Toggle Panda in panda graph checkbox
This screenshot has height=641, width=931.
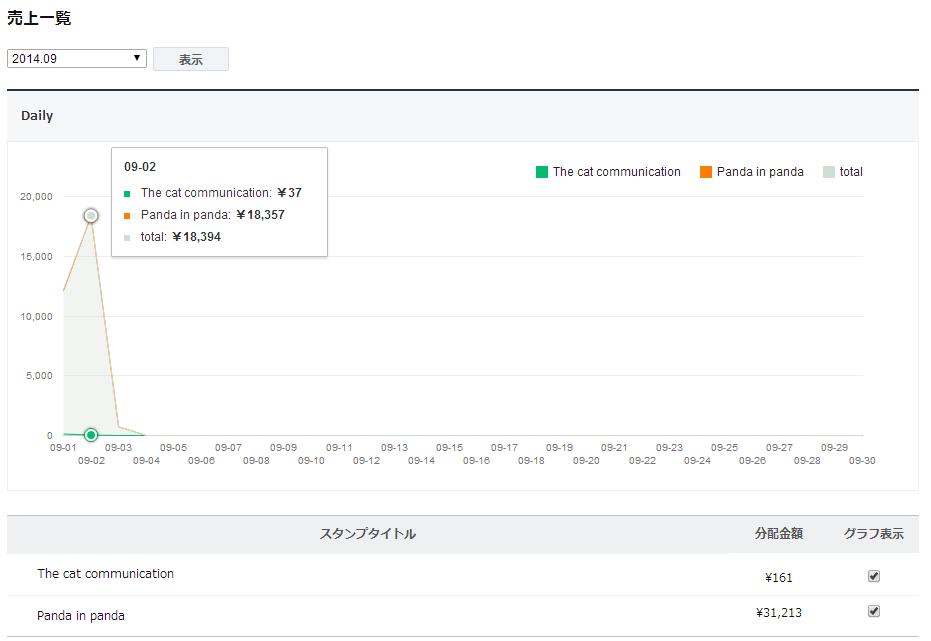[x=874, y=611]
